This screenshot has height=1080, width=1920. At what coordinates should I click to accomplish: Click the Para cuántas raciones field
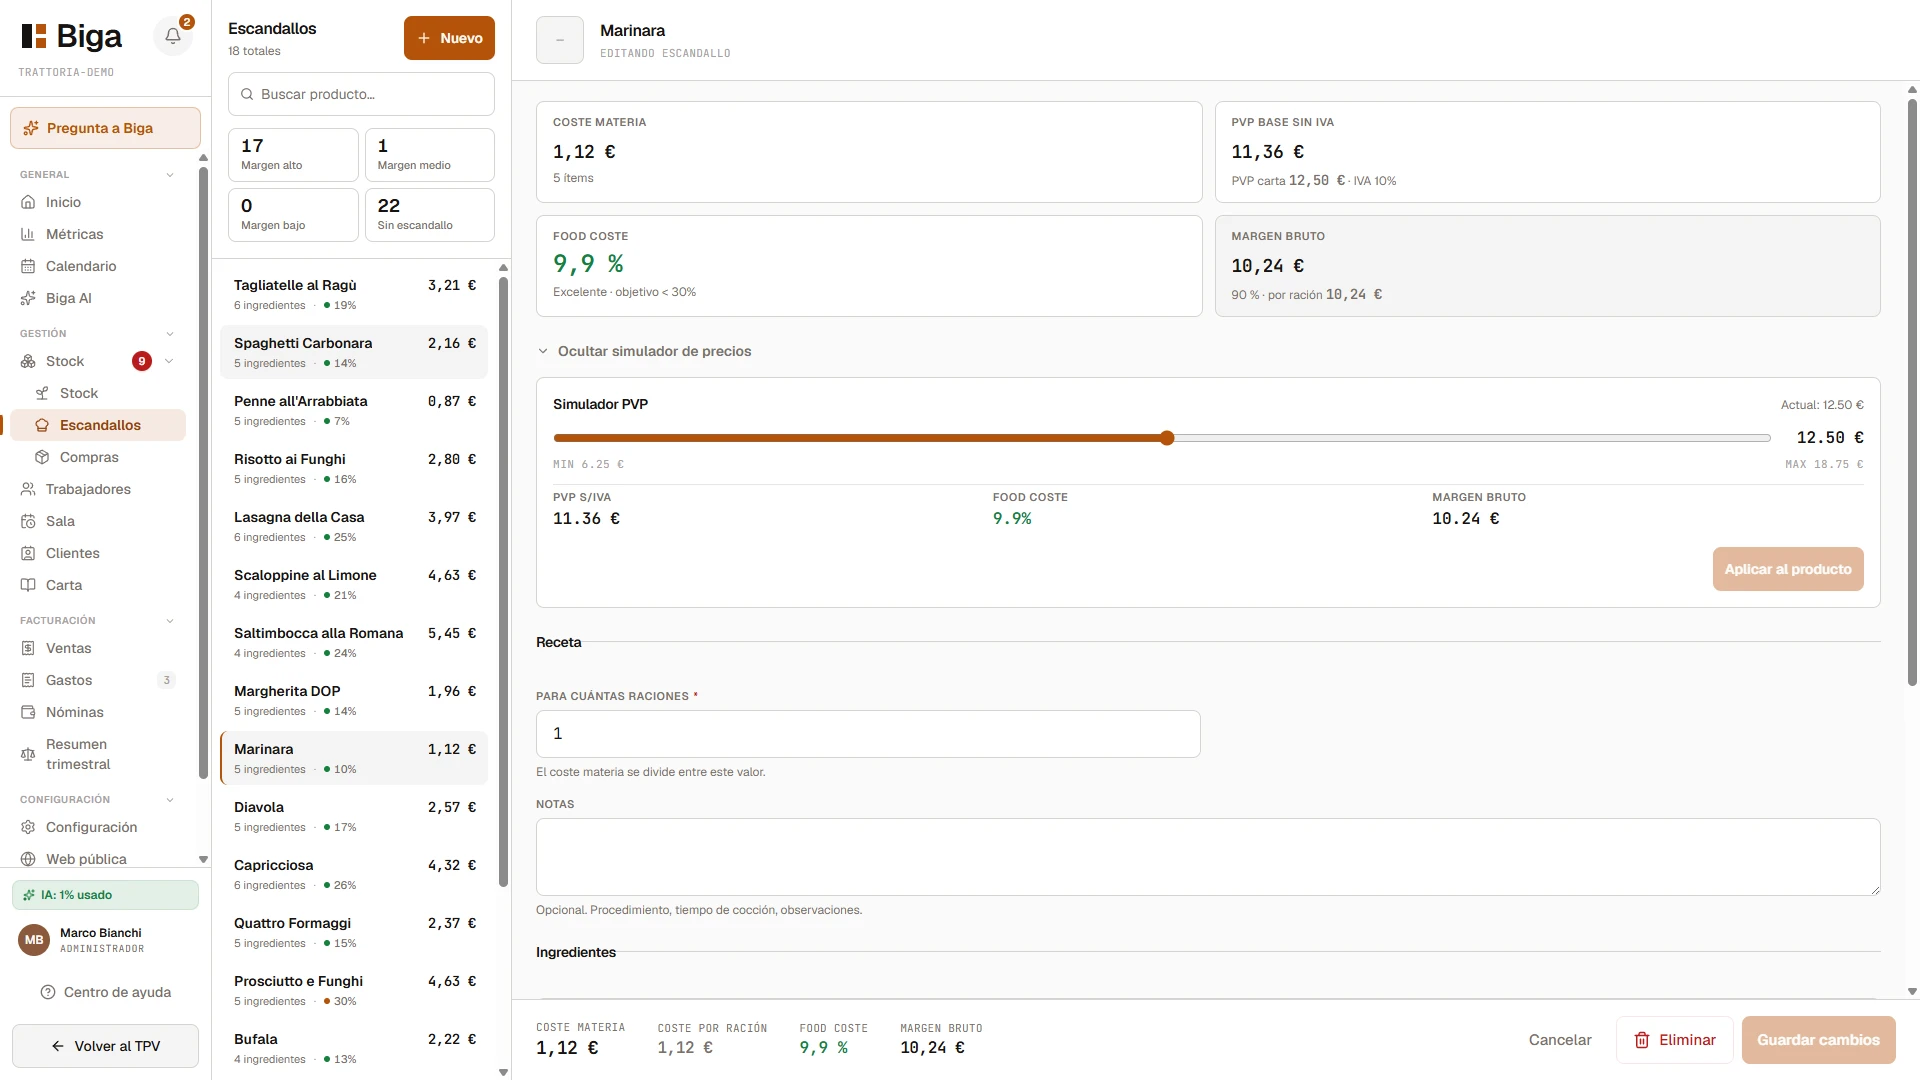click(868, 734)
